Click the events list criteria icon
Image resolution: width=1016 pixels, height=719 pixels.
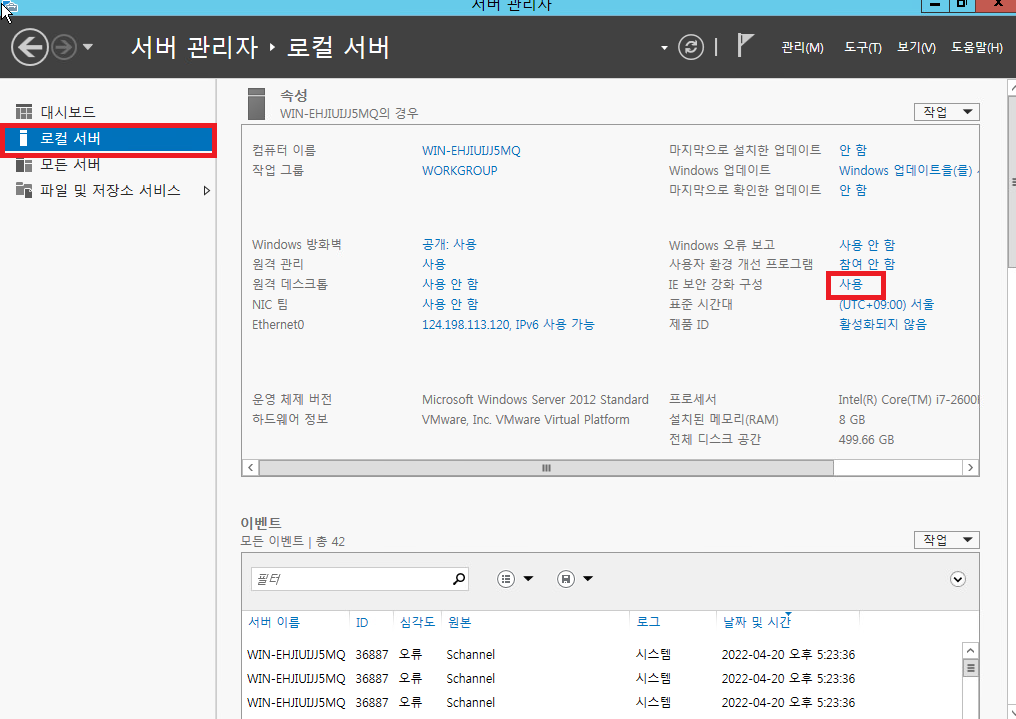(x=506, y=579)
